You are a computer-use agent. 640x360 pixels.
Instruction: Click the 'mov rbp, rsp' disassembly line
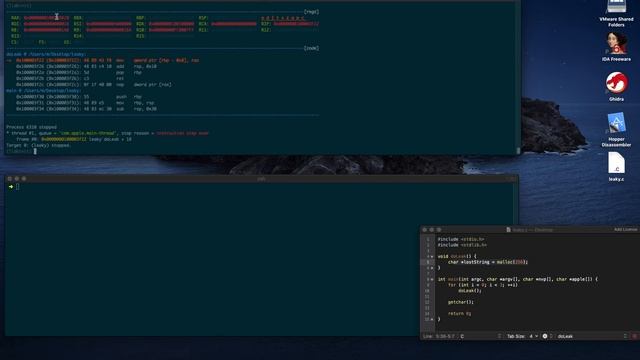[x=85, y=103]
